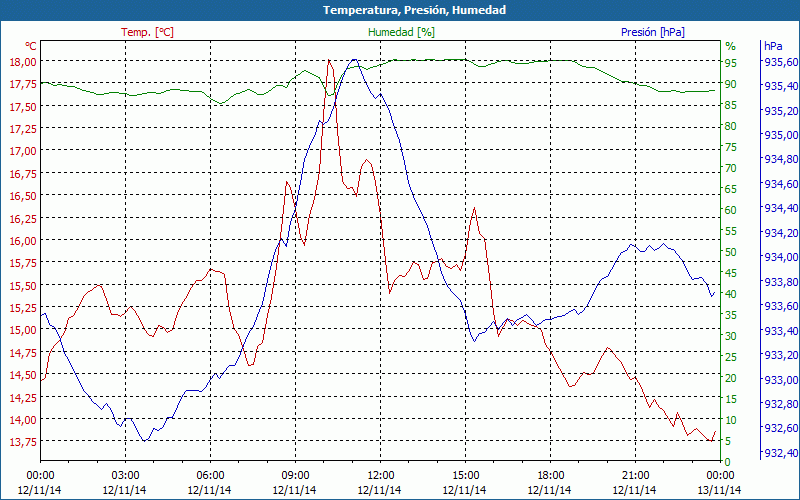Click pressure axis value '935,40'
This screenshot has width=800, height=500.
(781, 86)
